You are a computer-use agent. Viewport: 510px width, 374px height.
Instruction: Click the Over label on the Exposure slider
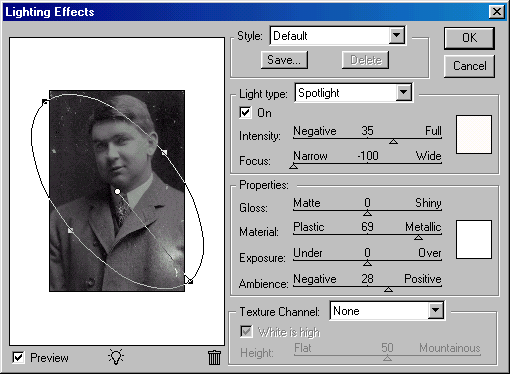click(x=430, y=253)
